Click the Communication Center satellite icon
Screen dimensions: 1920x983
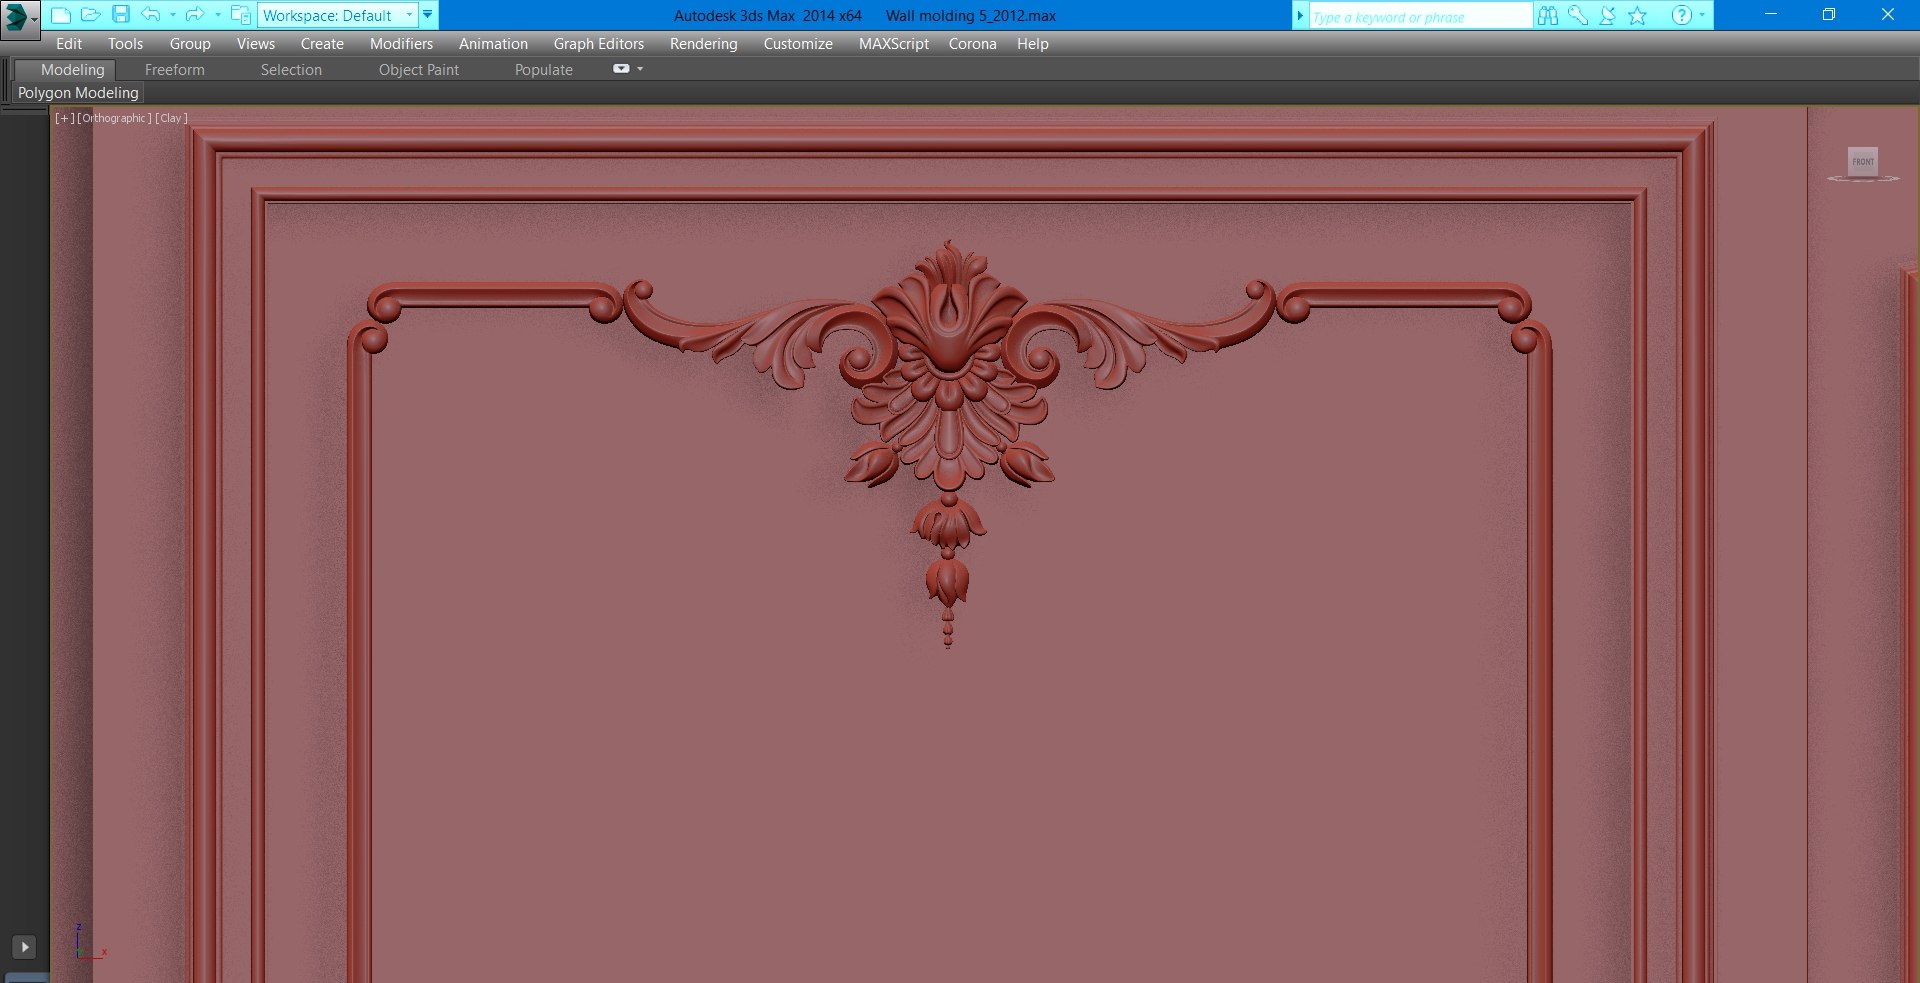[1607, 15]
